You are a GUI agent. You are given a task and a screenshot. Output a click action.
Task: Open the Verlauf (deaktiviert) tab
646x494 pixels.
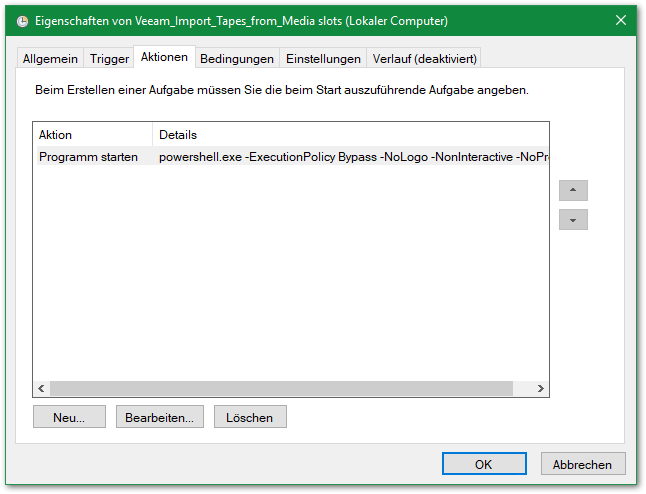[x=425, y=59]
